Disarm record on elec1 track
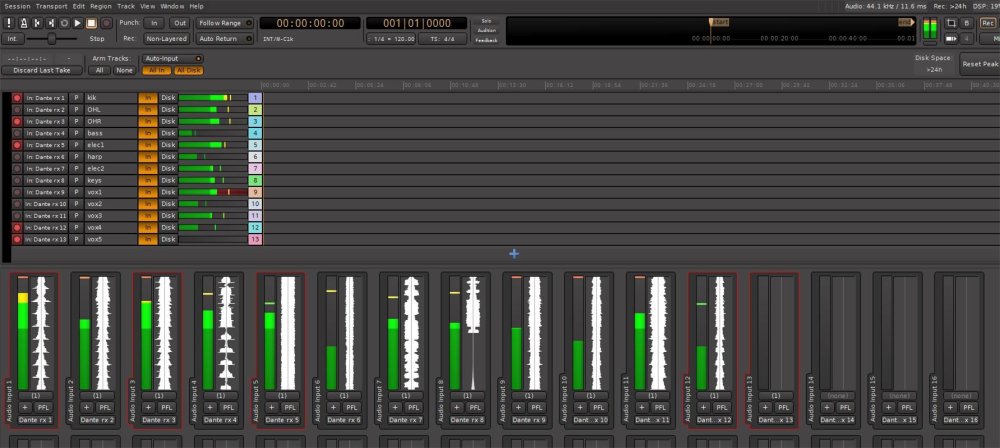Viewport: 1000px width, 448px height. coord(17,145)
